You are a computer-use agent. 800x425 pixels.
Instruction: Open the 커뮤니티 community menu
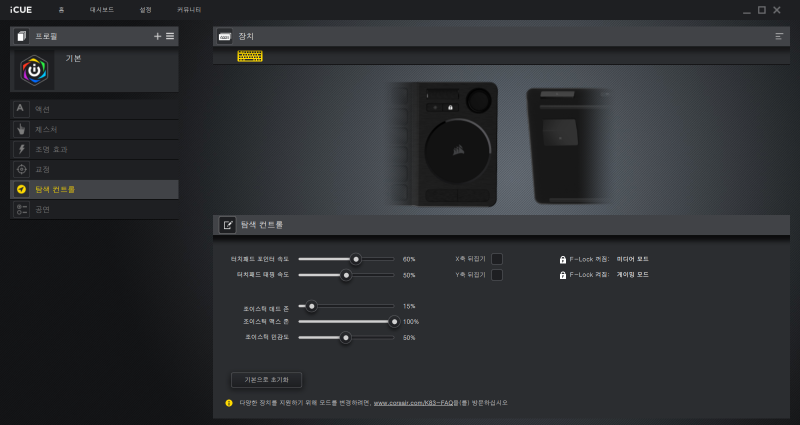189,10
